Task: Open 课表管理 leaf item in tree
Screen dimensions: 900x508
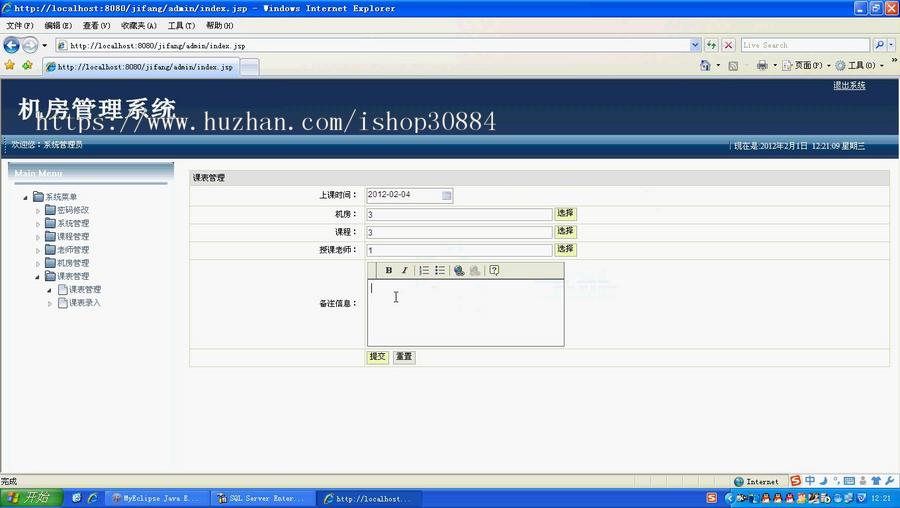Action: [x=84, y=289]
